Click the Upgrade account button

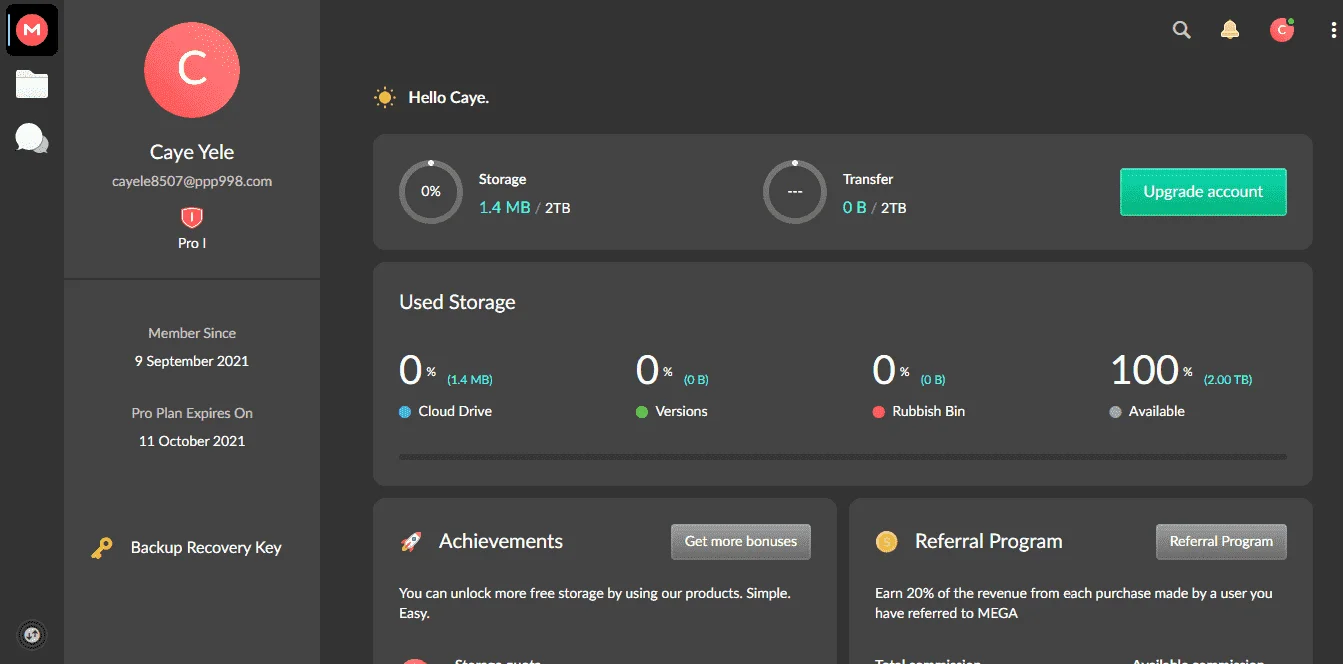[1203, 192]
